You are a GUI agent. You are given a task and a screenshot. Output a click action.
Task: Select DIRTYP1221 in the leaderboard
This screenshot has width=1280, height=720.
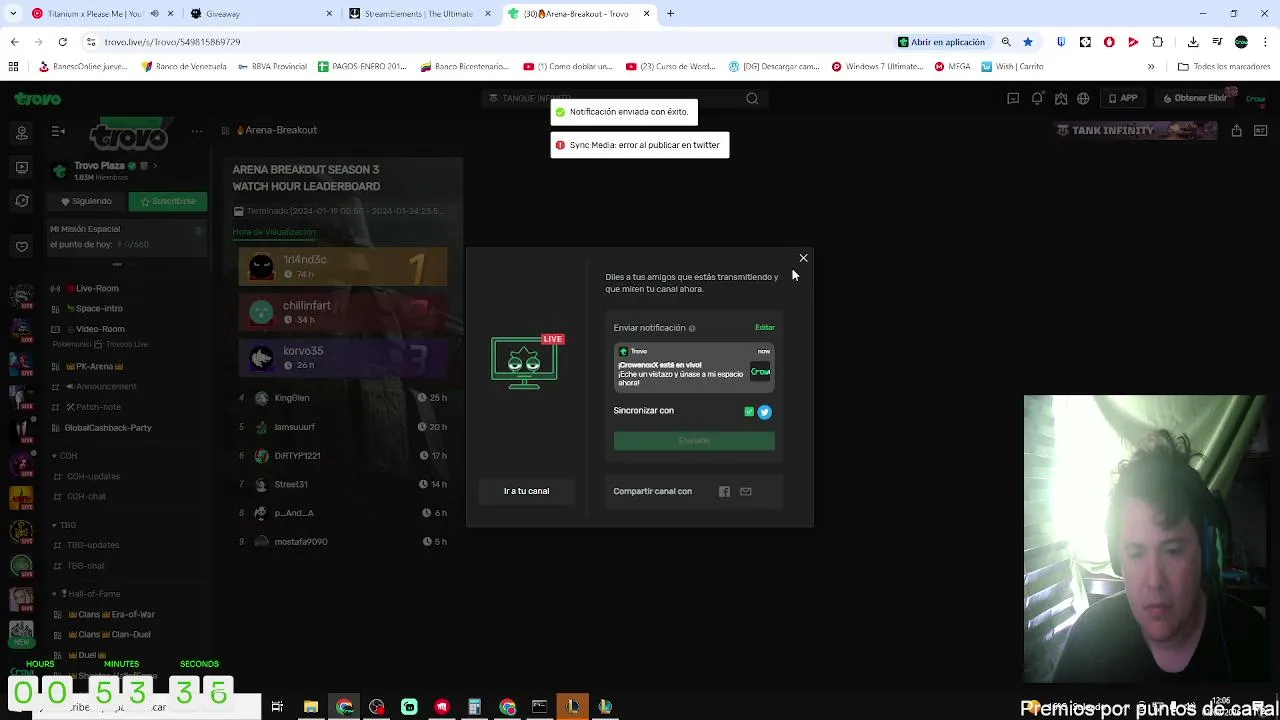click(343, 456)
